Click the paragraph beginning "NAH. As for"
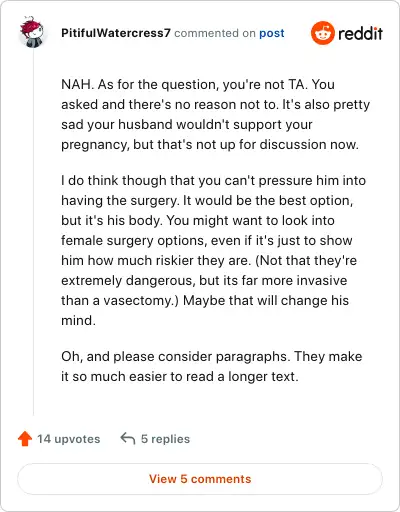Image resolution: width=400 pixels, height=512 pixels. pos(215,114)
